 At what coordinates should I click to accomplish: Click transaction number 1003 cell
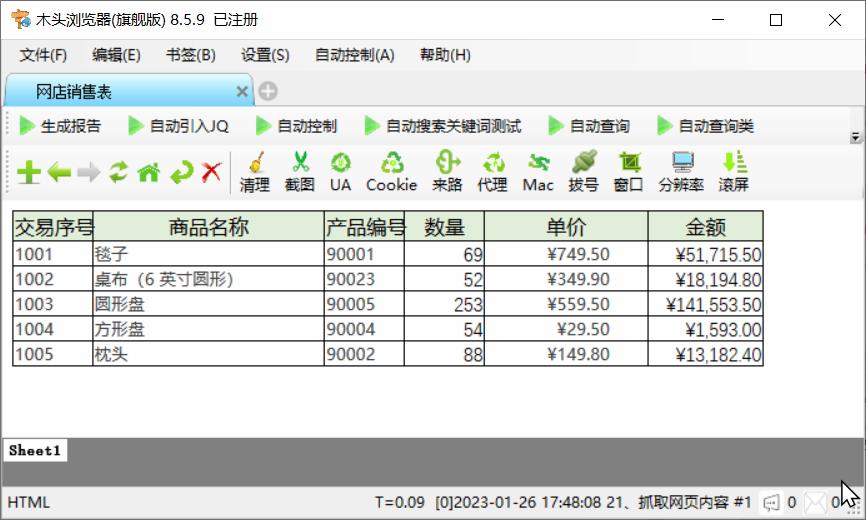[53, 304]
